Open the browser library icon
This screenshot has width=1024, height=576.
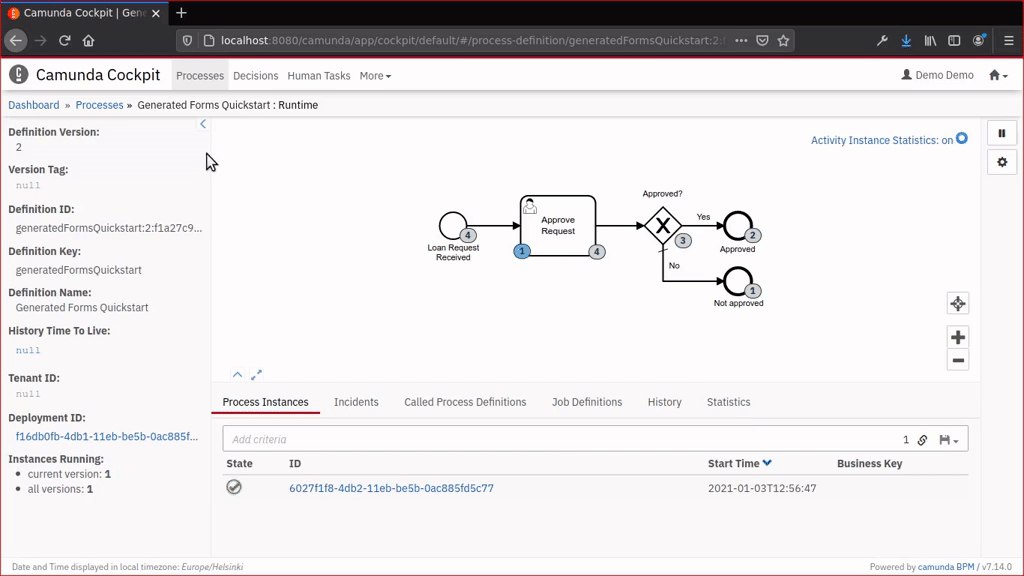[x=930, y=40]
